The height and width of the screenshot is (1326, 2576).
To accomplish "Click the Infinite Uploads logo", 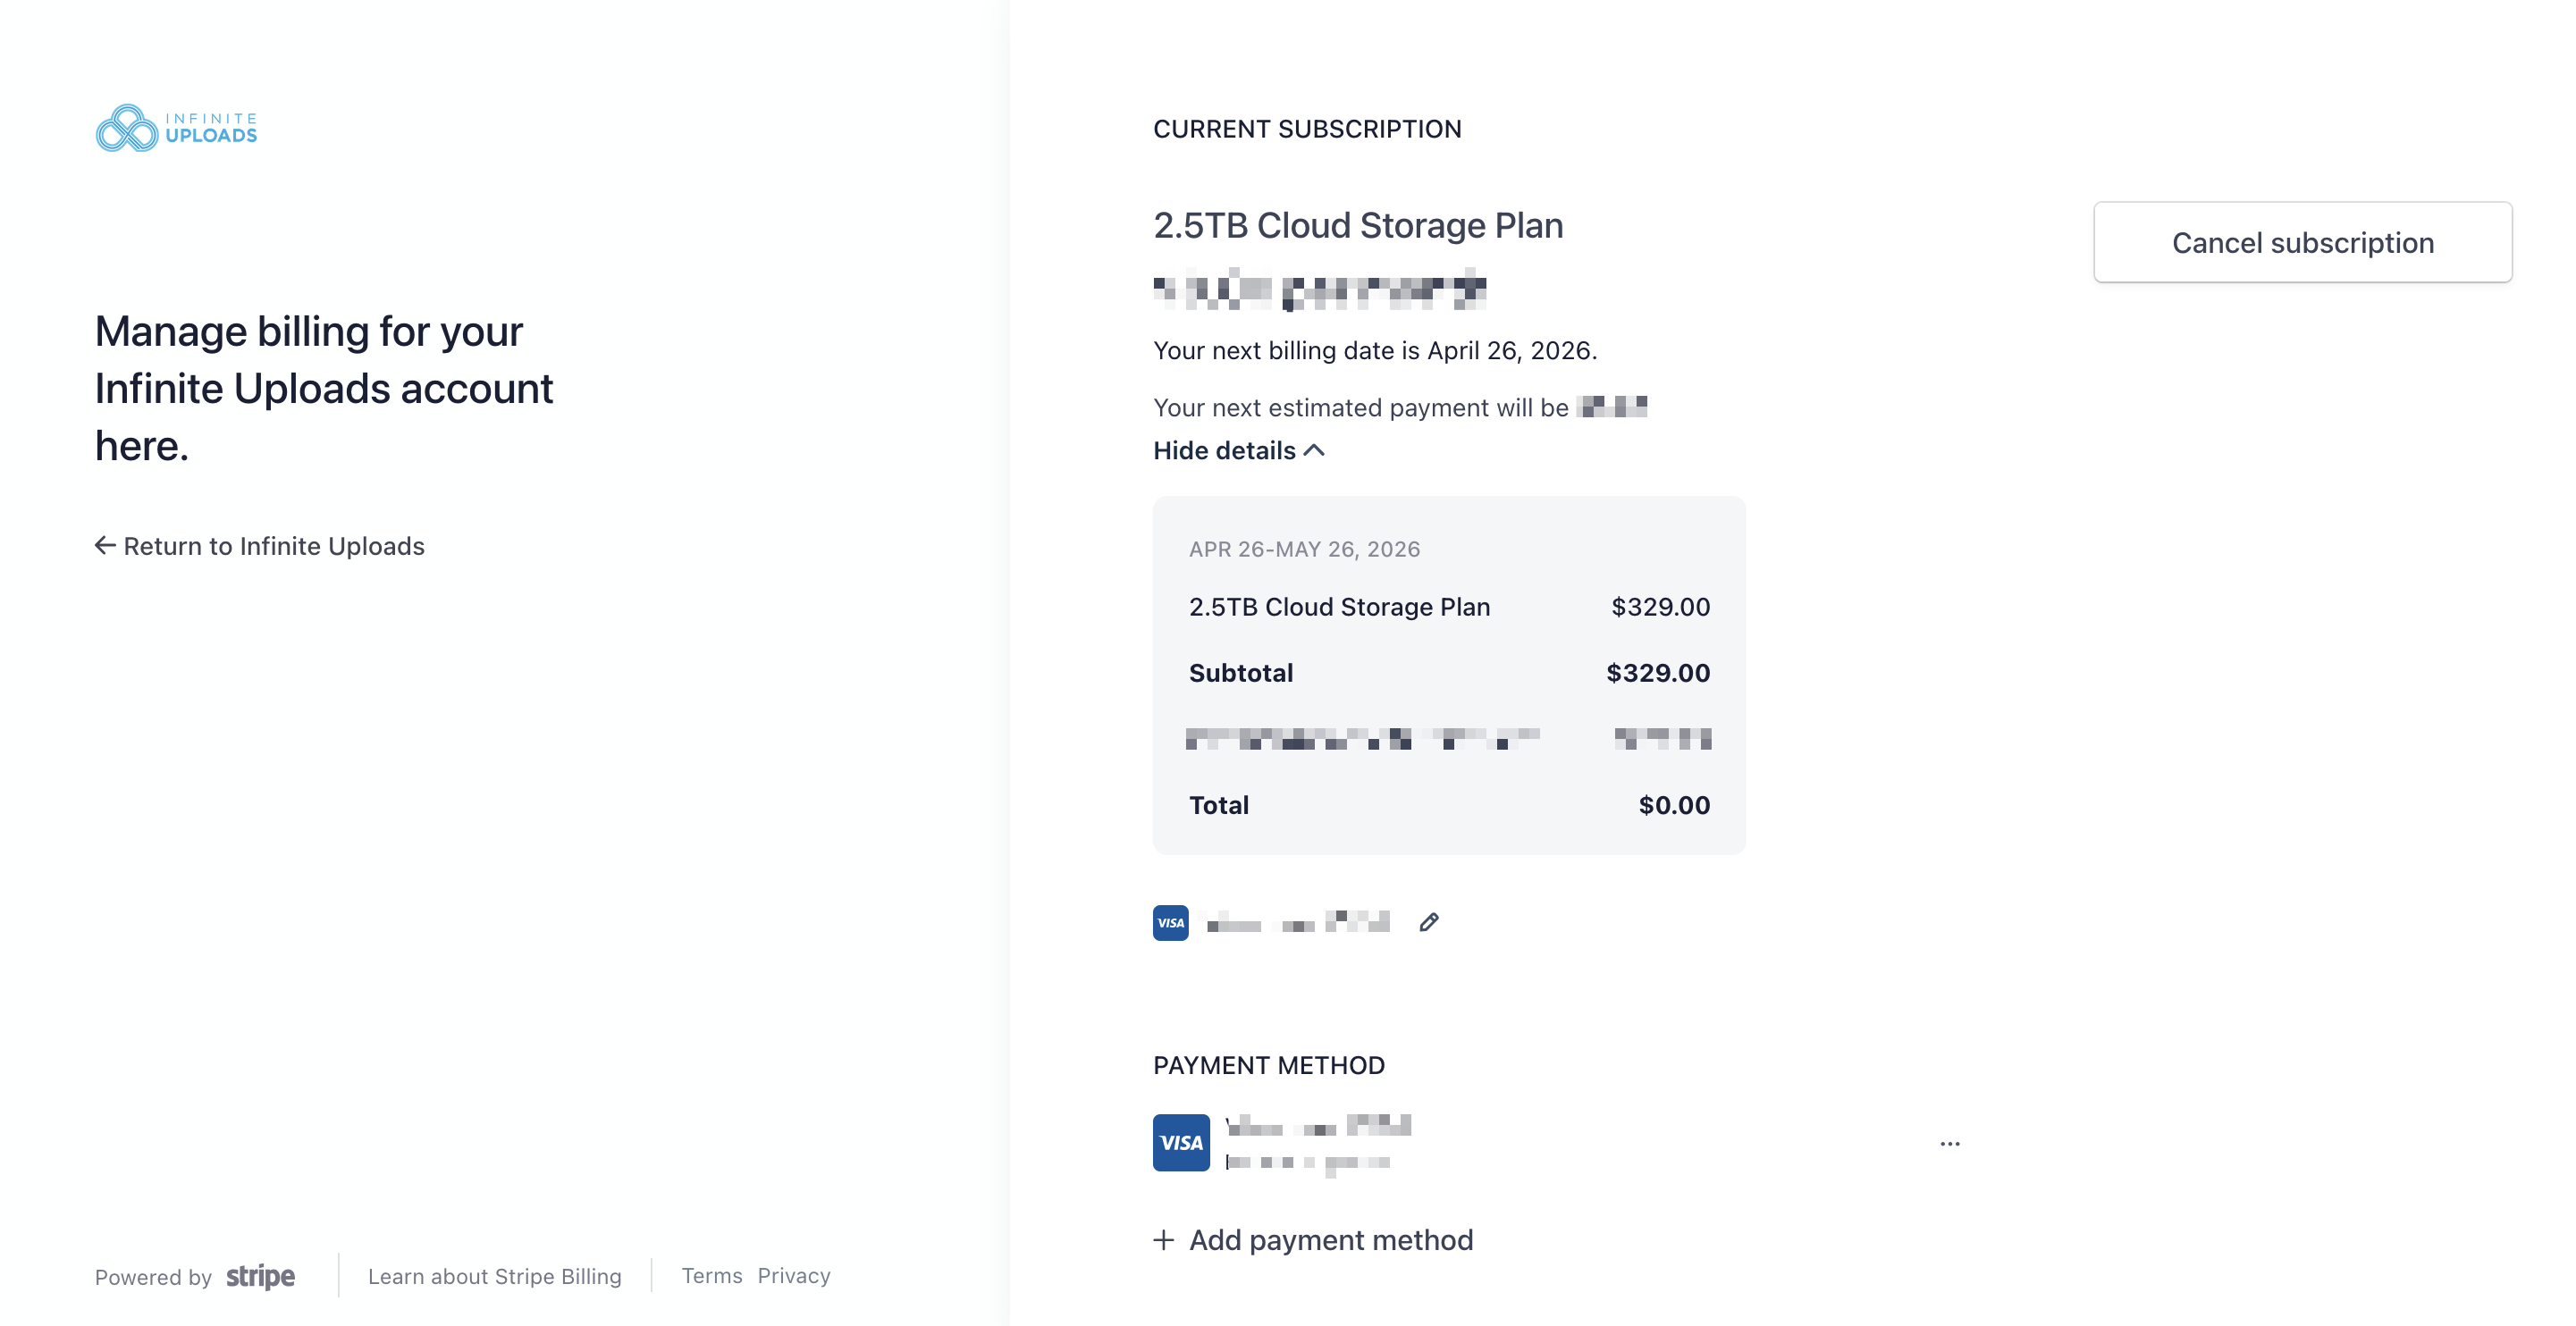I will coord(176,127).
